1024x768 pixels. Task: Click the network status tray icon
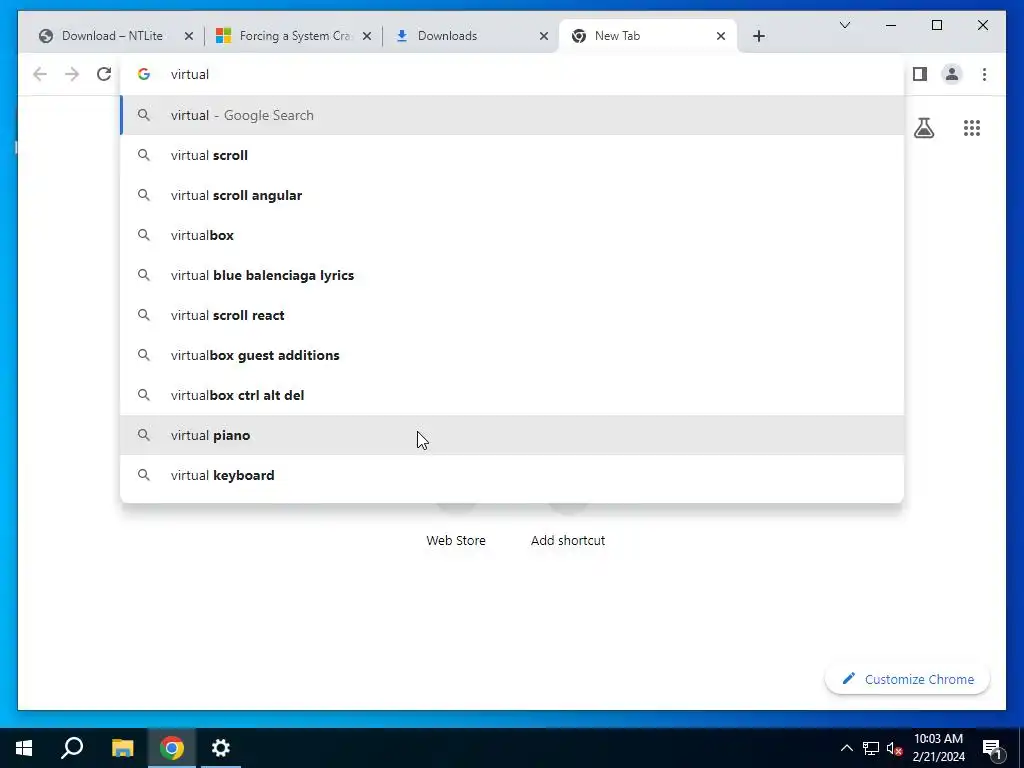(x=871, y=748)
